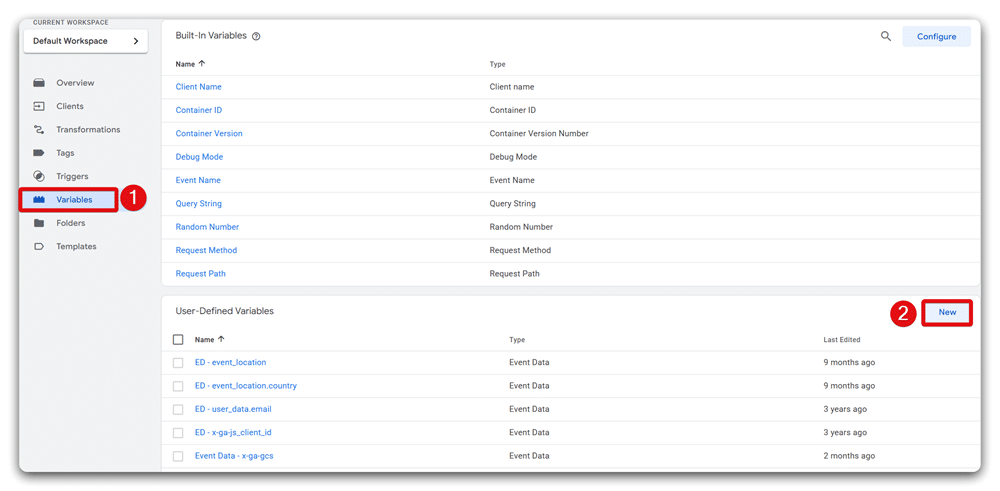Open the Client Name variable
This screenshot has height=491, width=1000.
coord(198,87)
